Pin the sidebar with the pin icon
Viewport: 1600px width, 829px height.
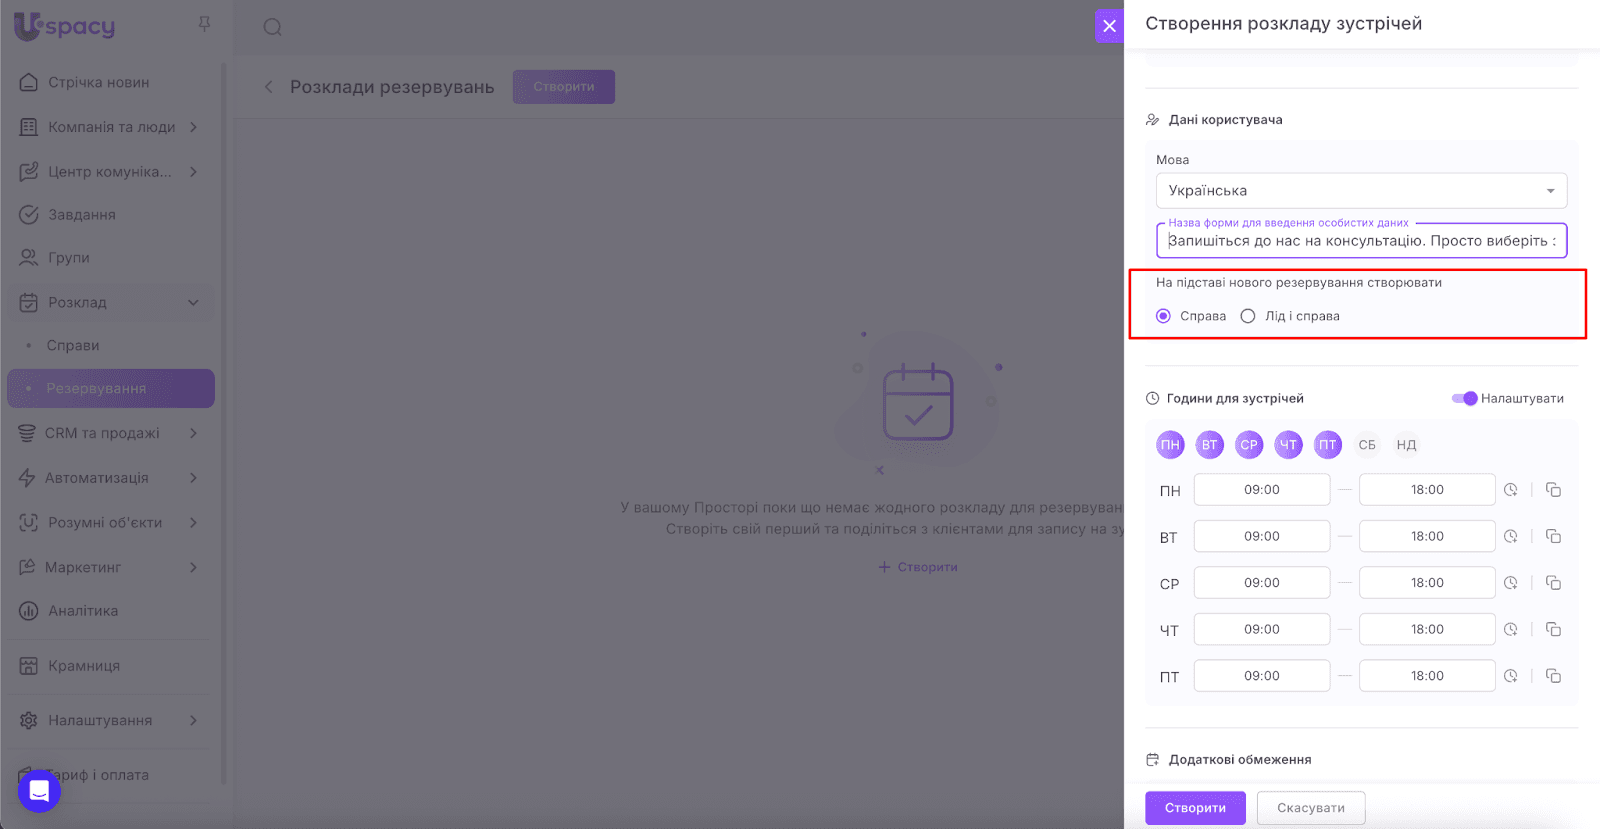pyautogui.click(x=204, y=23)
